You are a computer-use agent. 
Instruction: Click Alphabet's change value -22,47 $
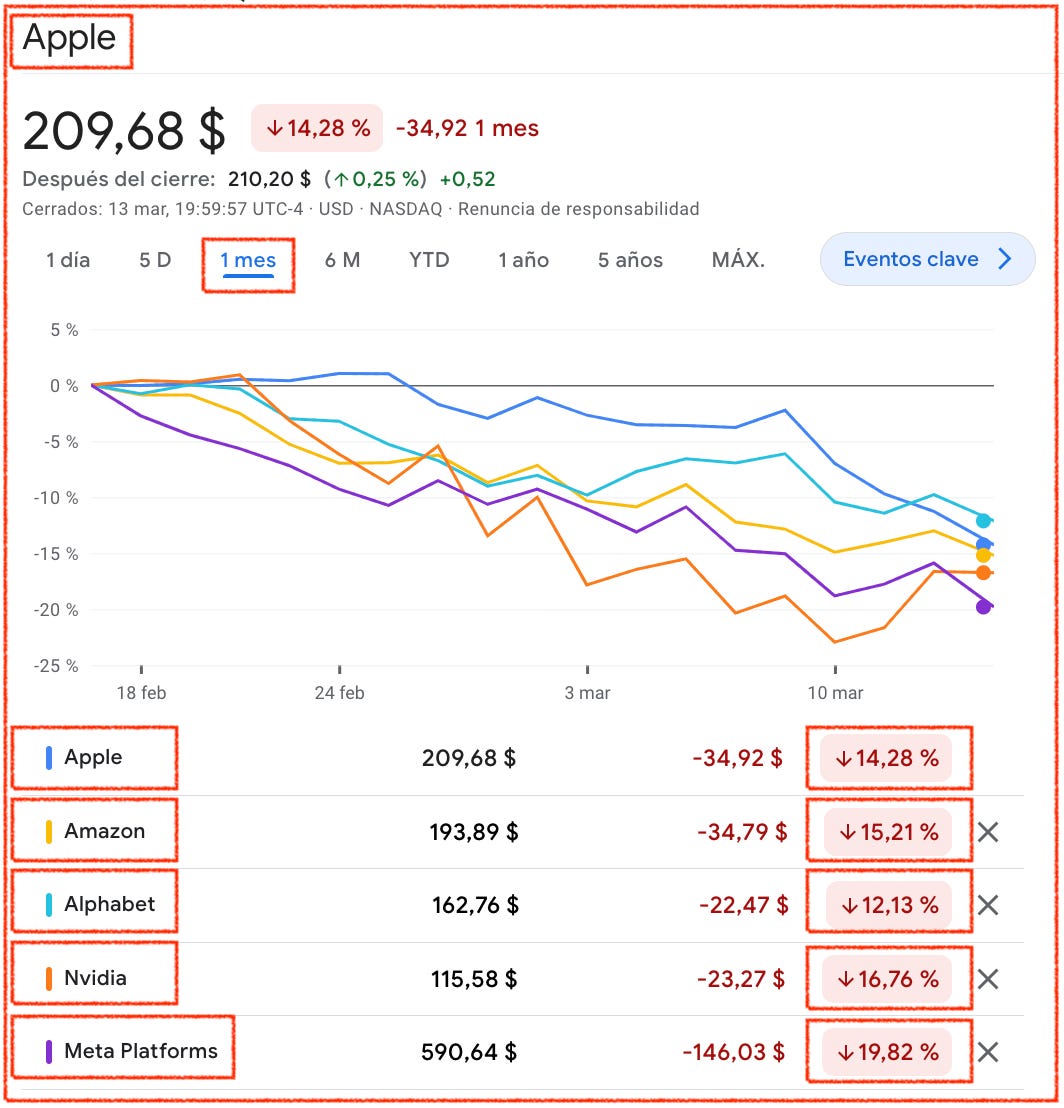coord(743,905)
